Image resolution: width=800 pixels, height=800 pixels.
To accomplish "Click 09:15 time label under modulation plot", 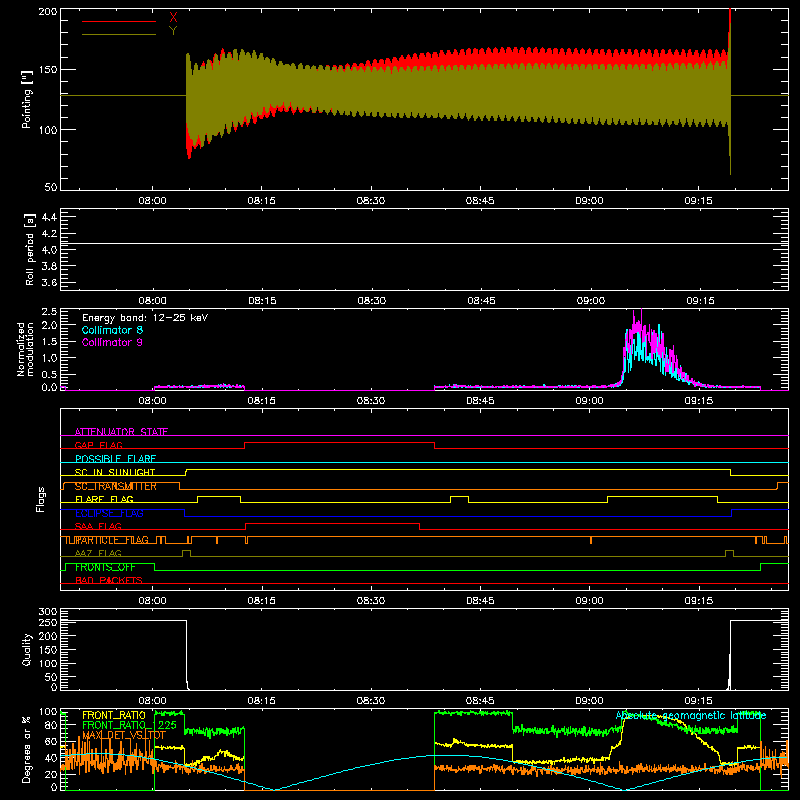I will click(698, 401).
